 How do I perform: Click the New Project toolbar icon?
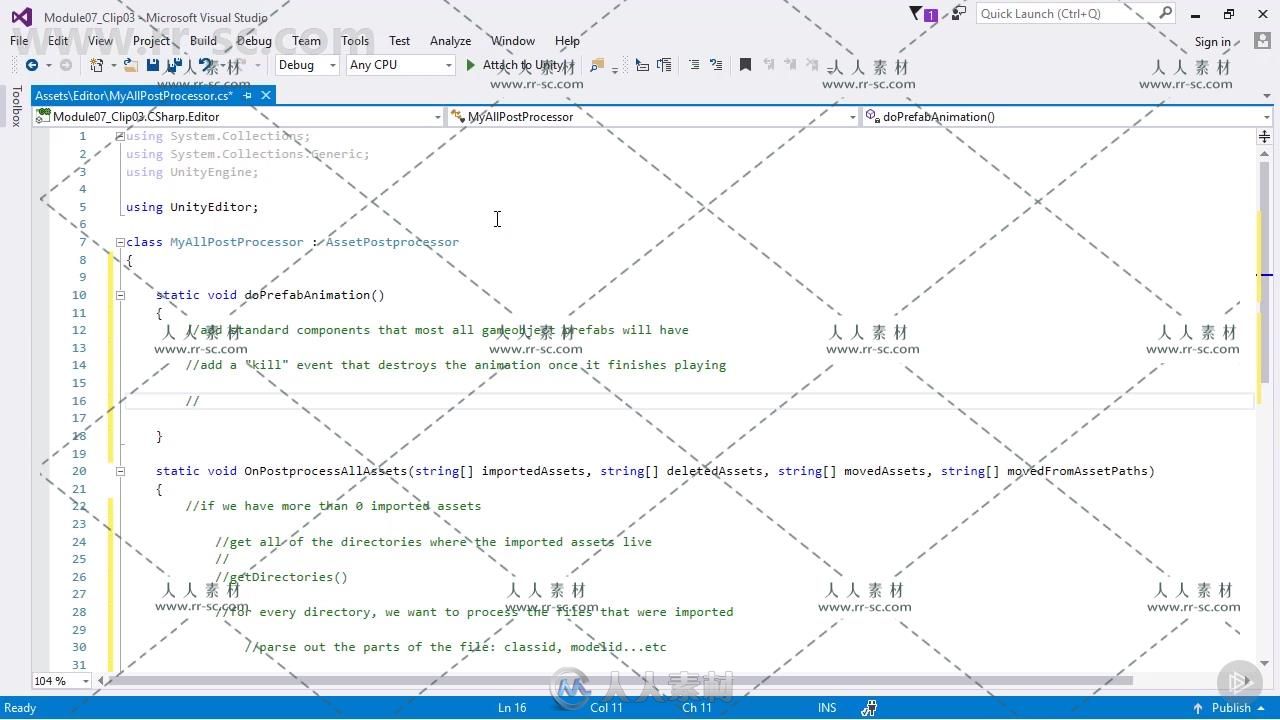[97, 65]
